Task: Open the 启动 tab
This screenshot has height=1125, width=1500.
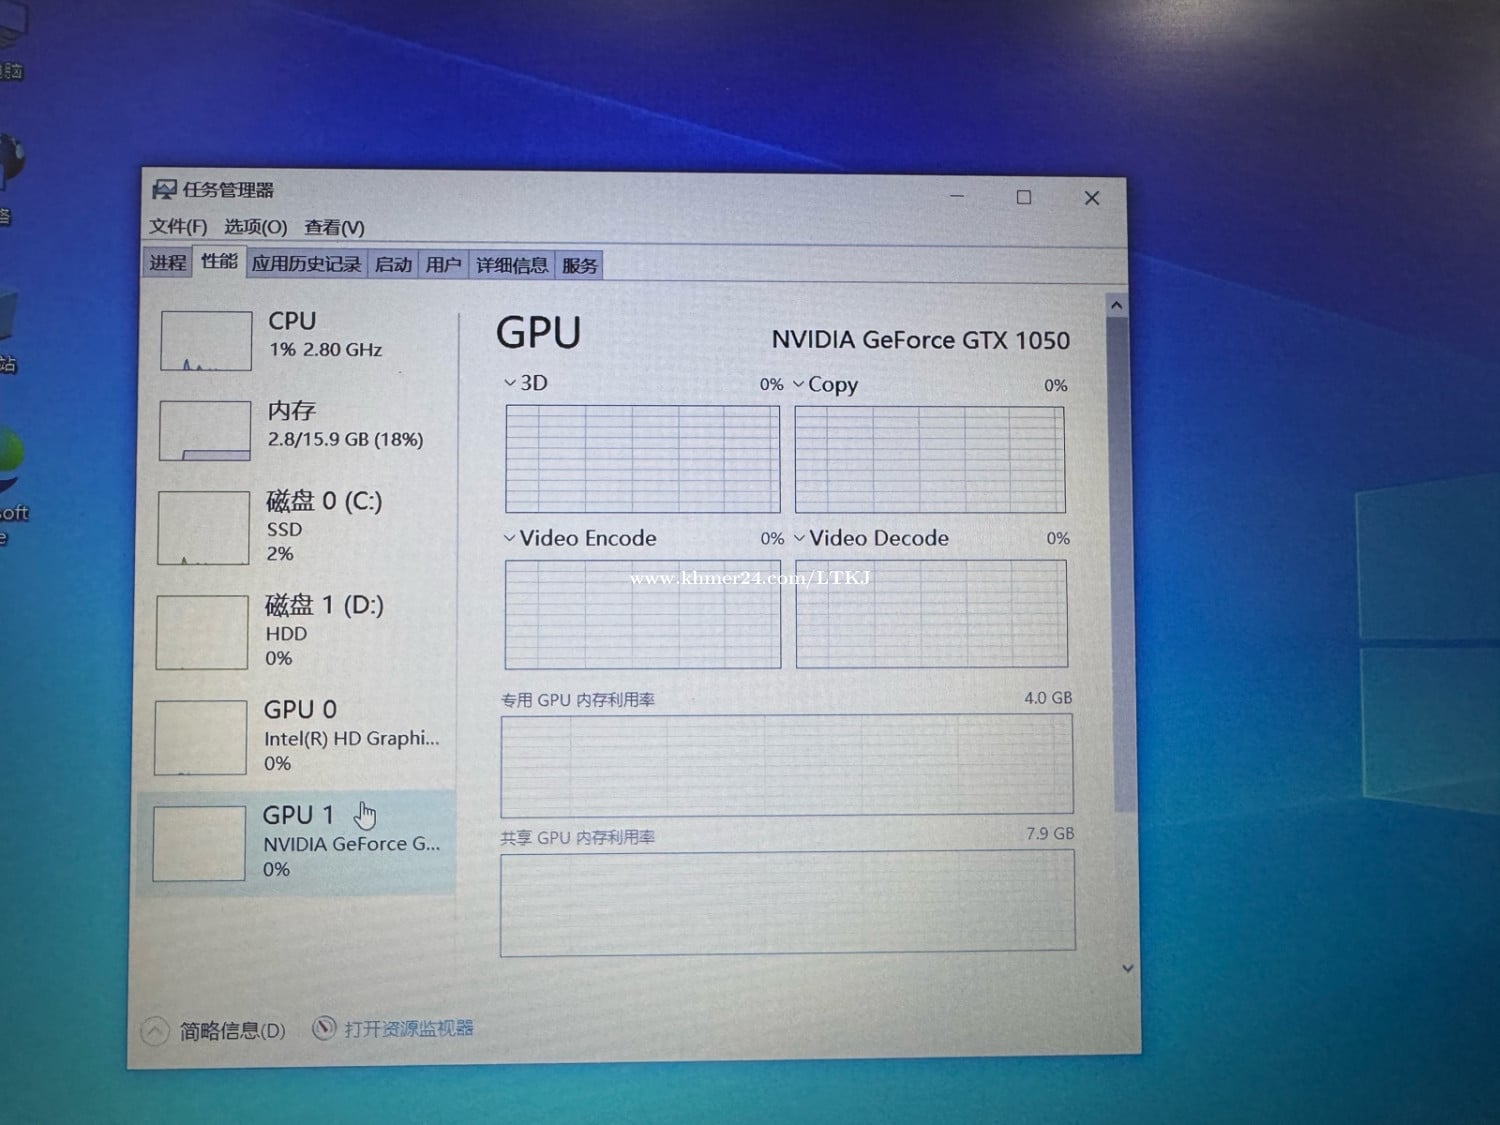Action: [x=393, y=265]
